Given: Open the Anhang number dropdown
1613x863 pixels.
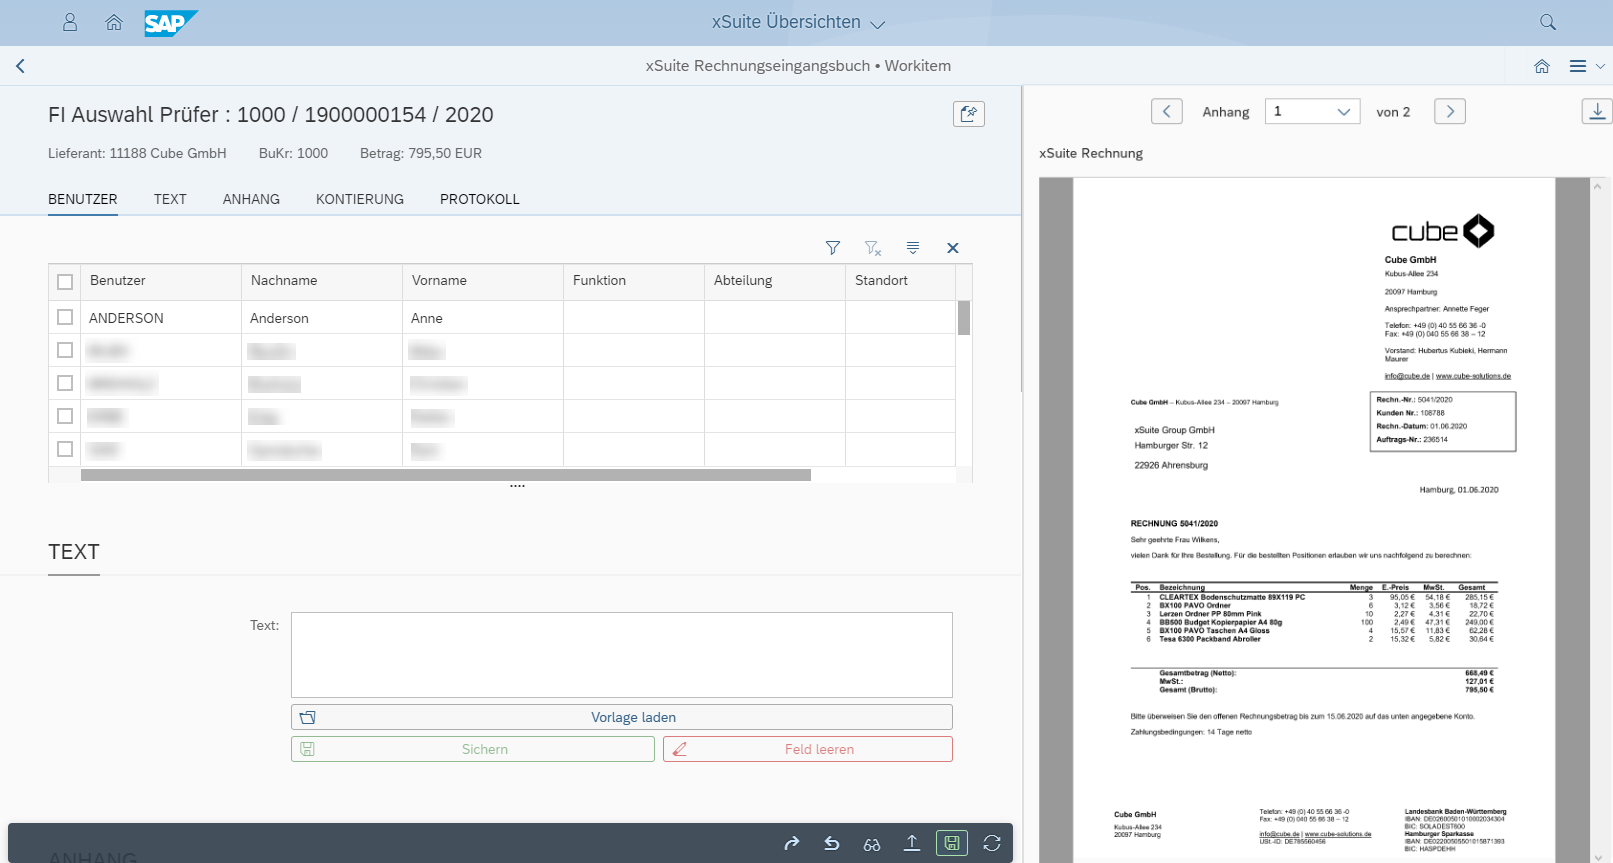Looking at the screenshot, I should coord(1312,112).
